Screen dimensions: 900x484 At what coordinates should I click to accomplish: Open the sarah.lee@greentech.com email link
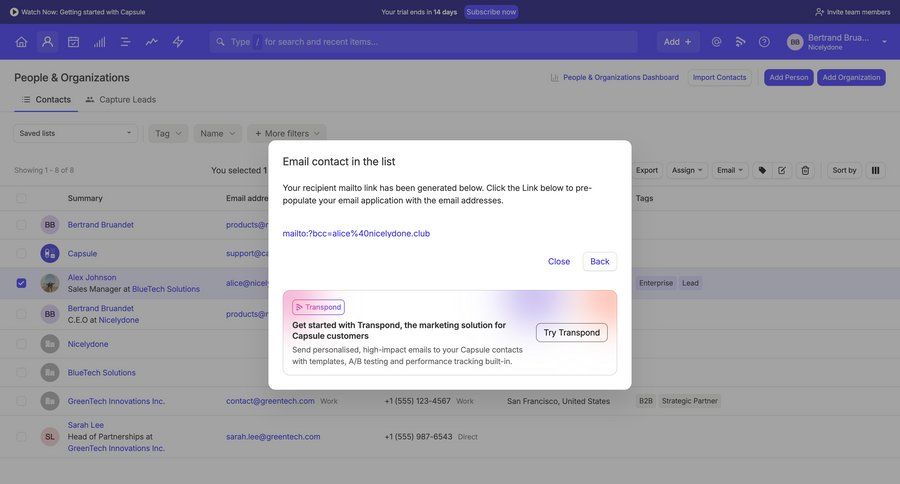(x=273, y=437)
